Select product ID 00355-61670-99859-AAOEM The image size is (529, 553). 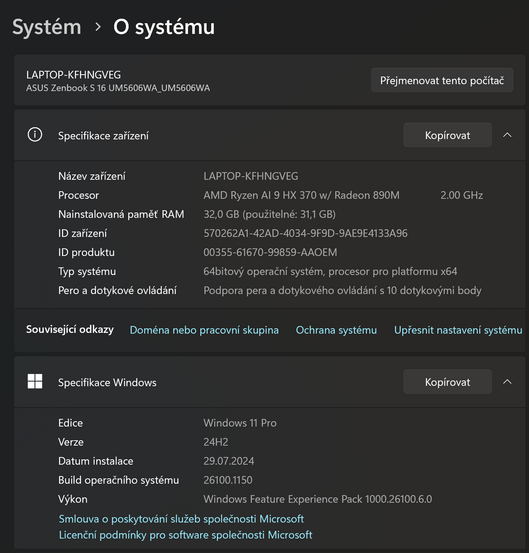click(x=270, y=253)
